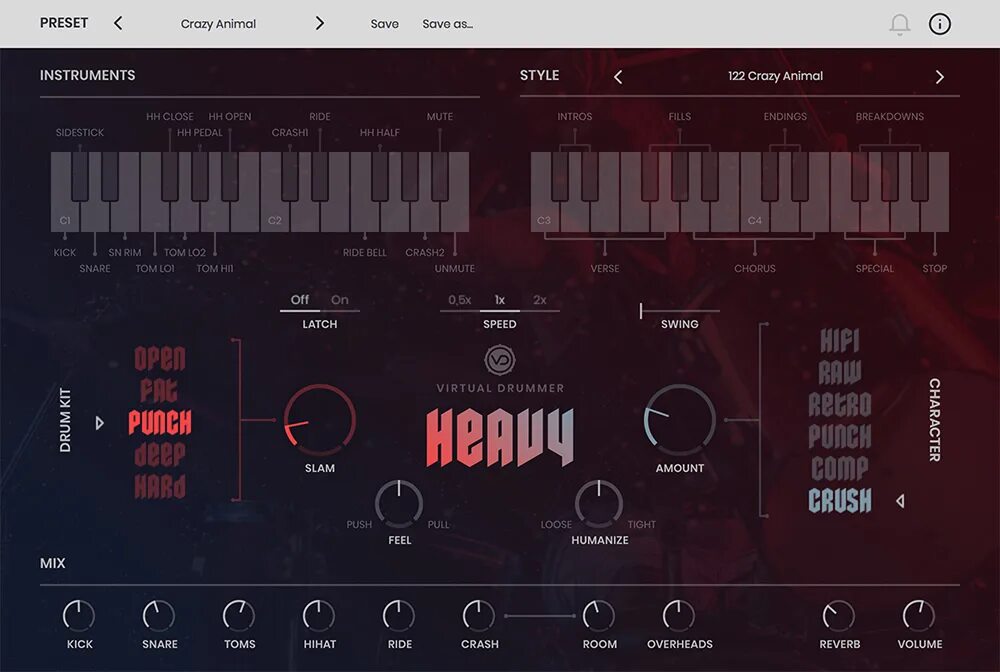Select HiFi character
The width and height of the screenshot is (1000, 672).
click(x=840, y=340)
